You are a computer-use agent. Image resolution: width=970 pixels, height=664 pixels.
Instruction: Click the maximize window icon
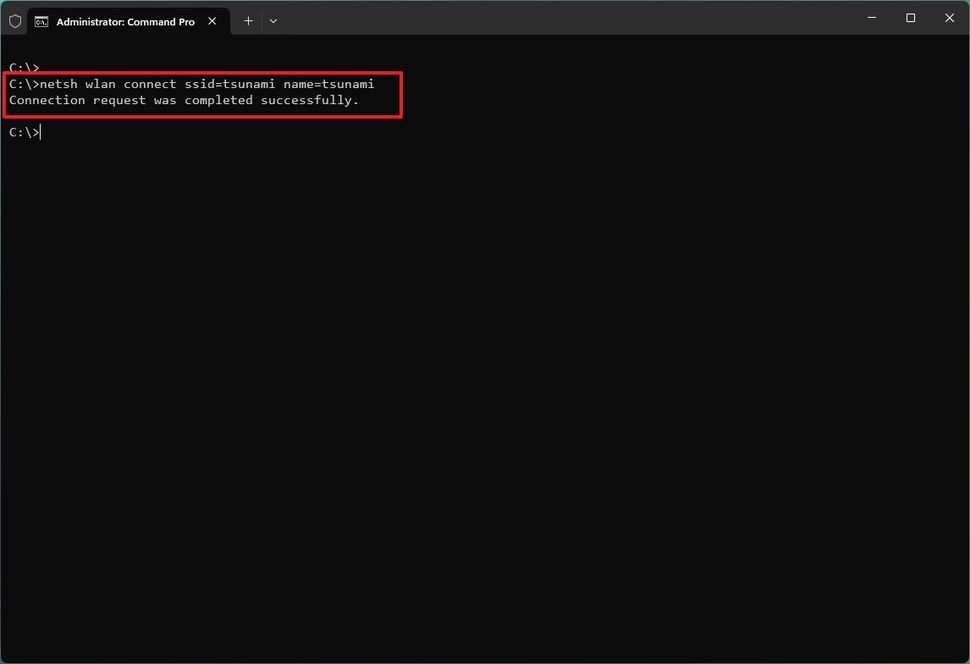[x=910, y=17]
